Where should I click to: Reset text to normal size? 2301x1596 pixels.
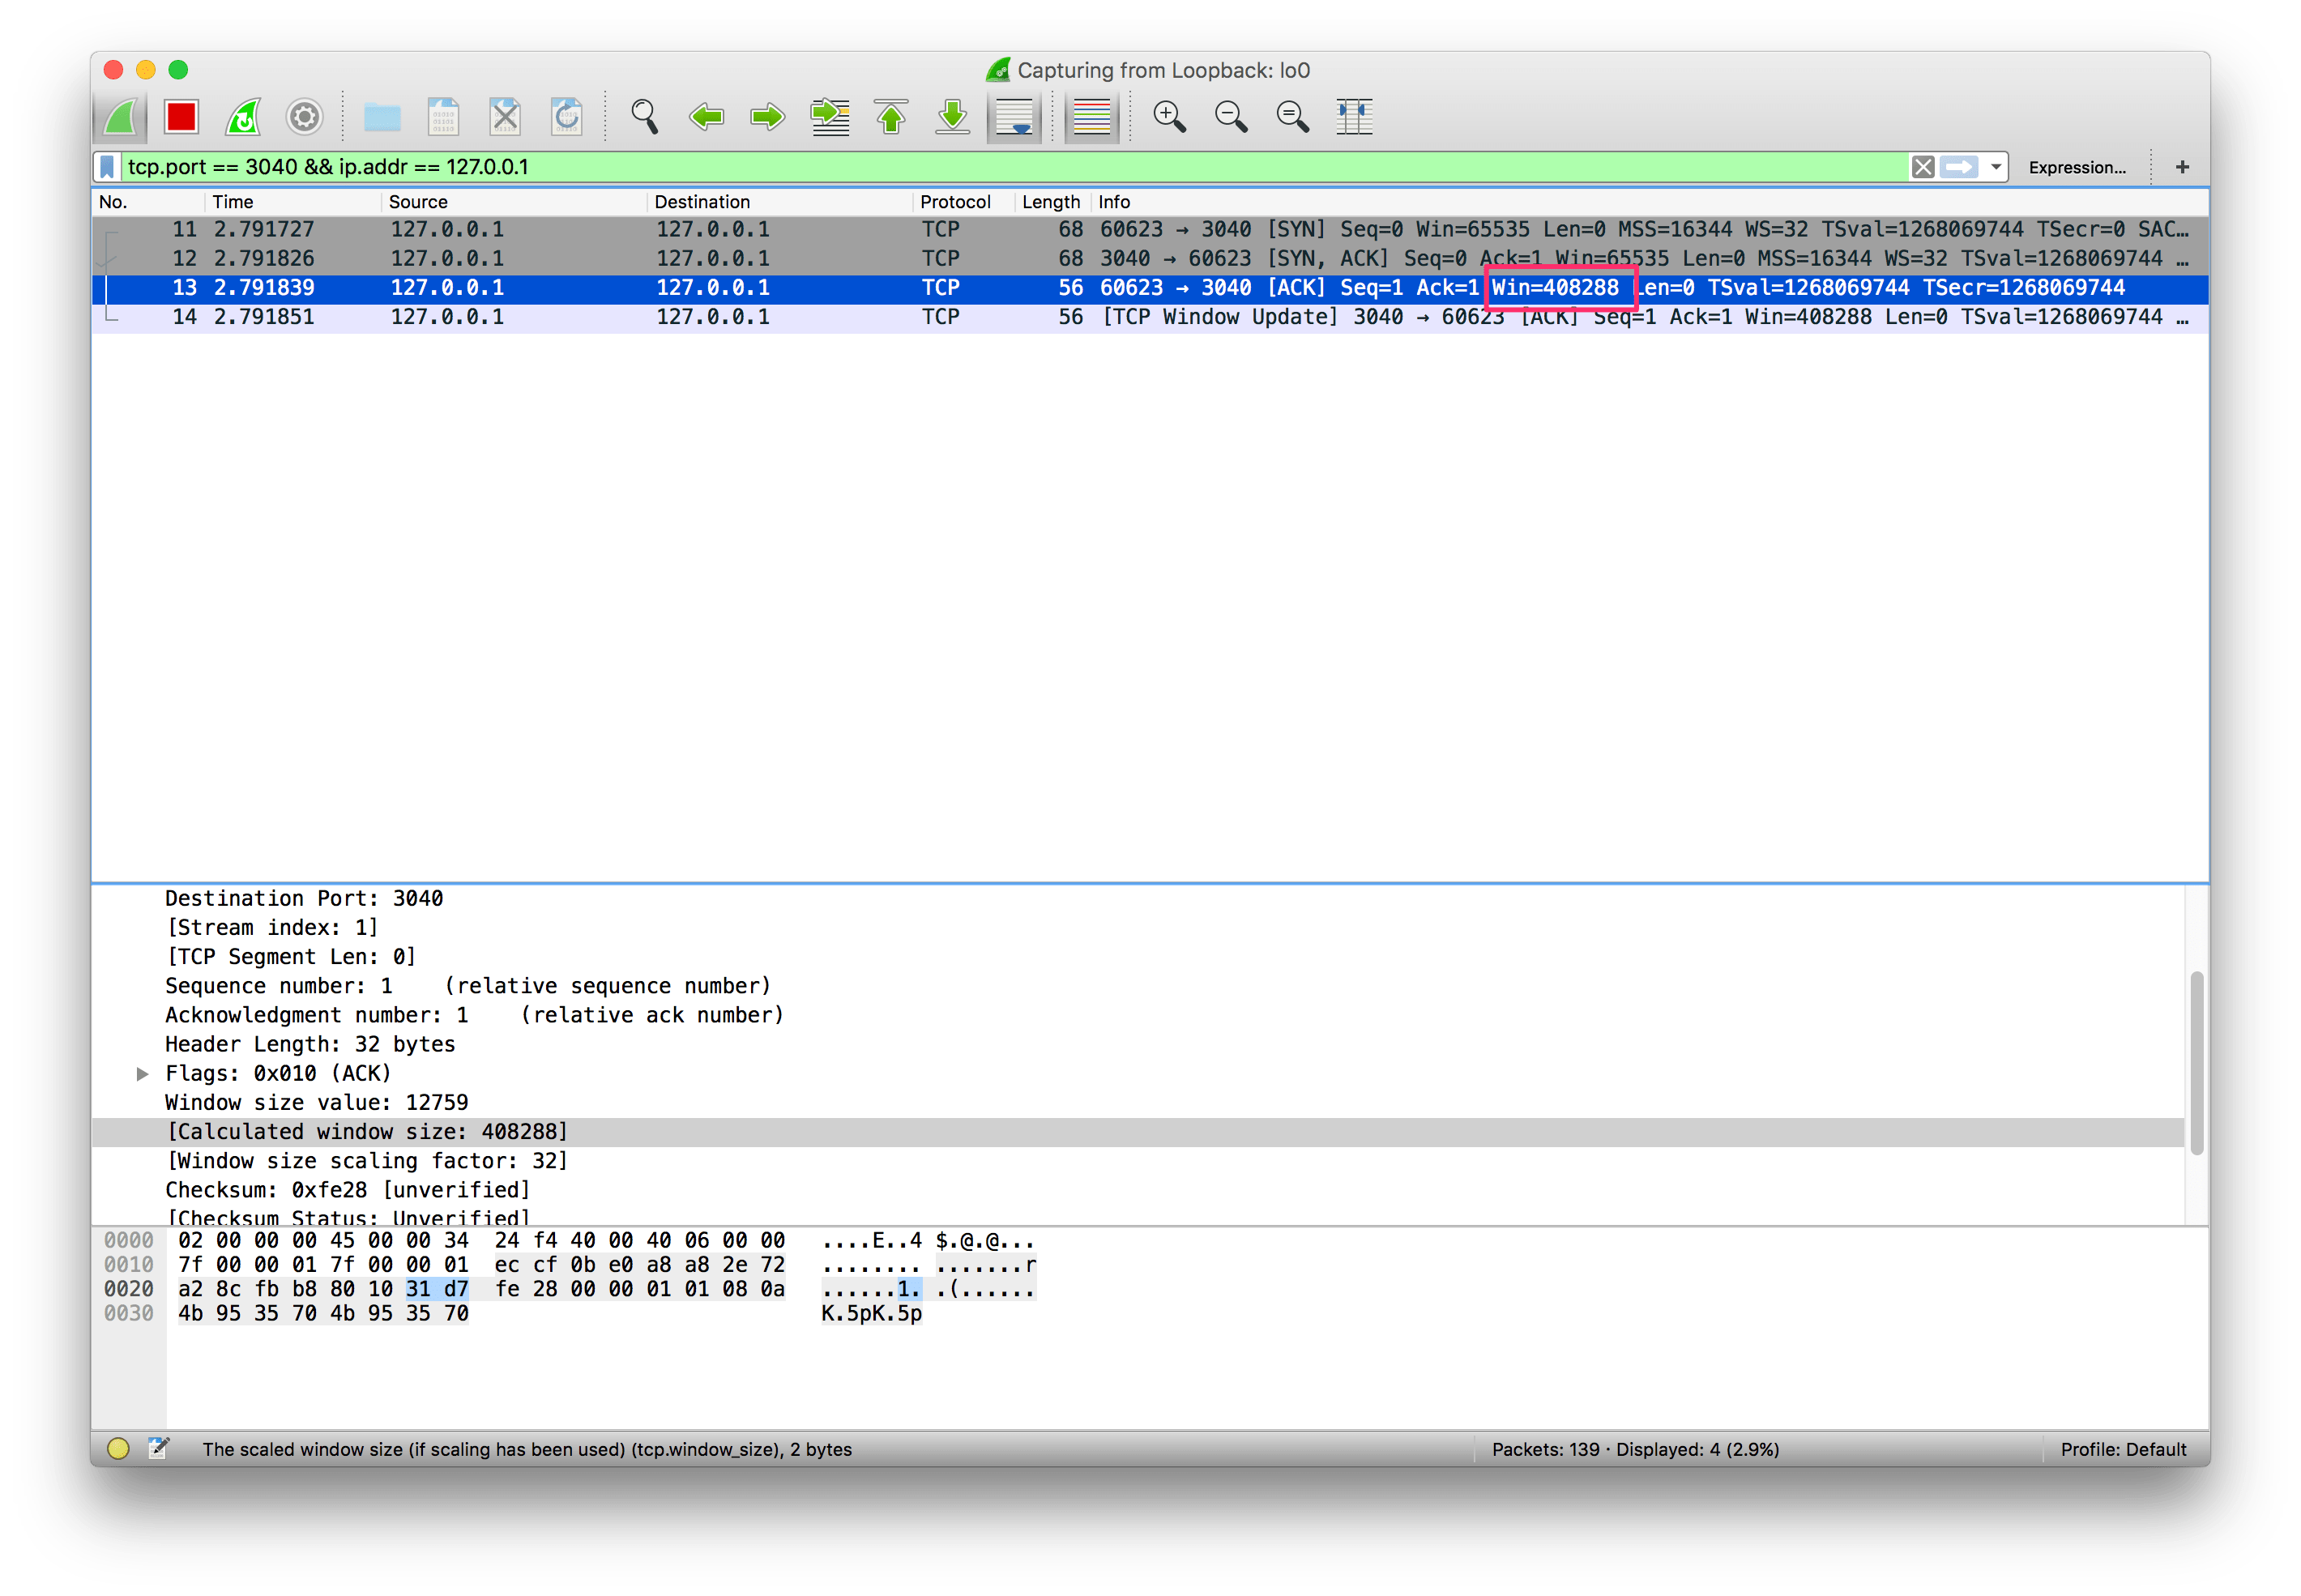(x=1292, y=117)
